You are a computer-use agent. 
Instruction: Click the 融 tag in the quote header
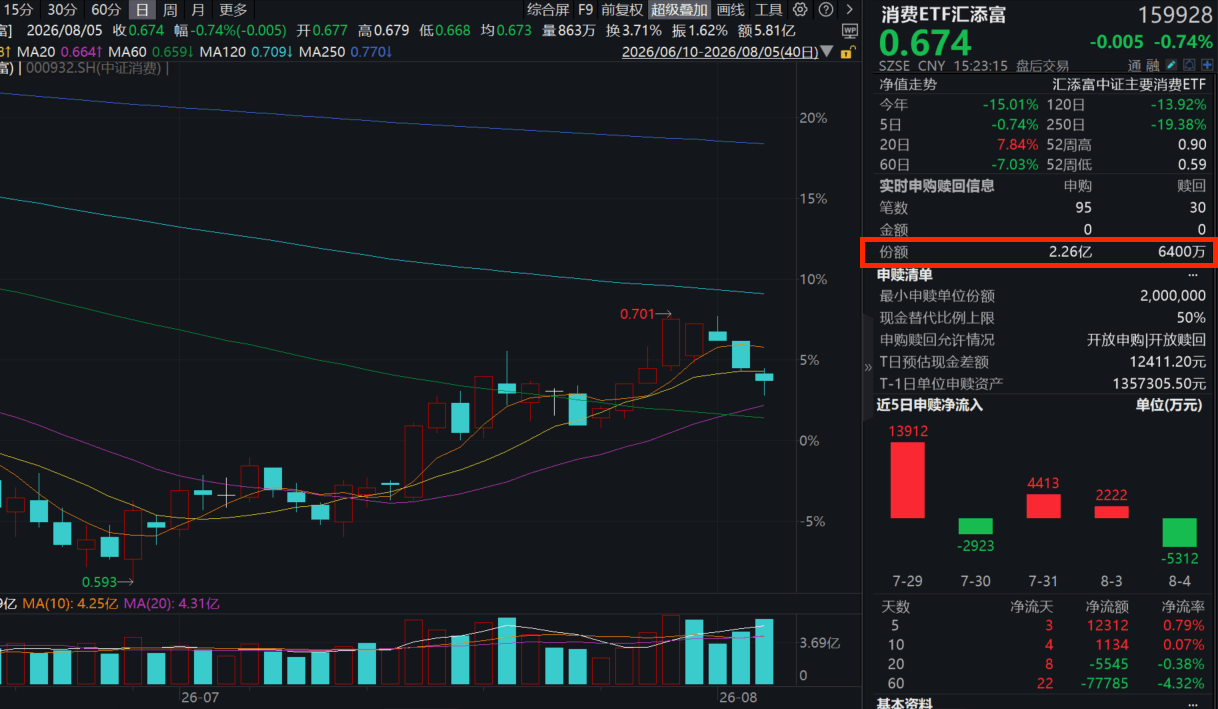[x=1152, y=66]
